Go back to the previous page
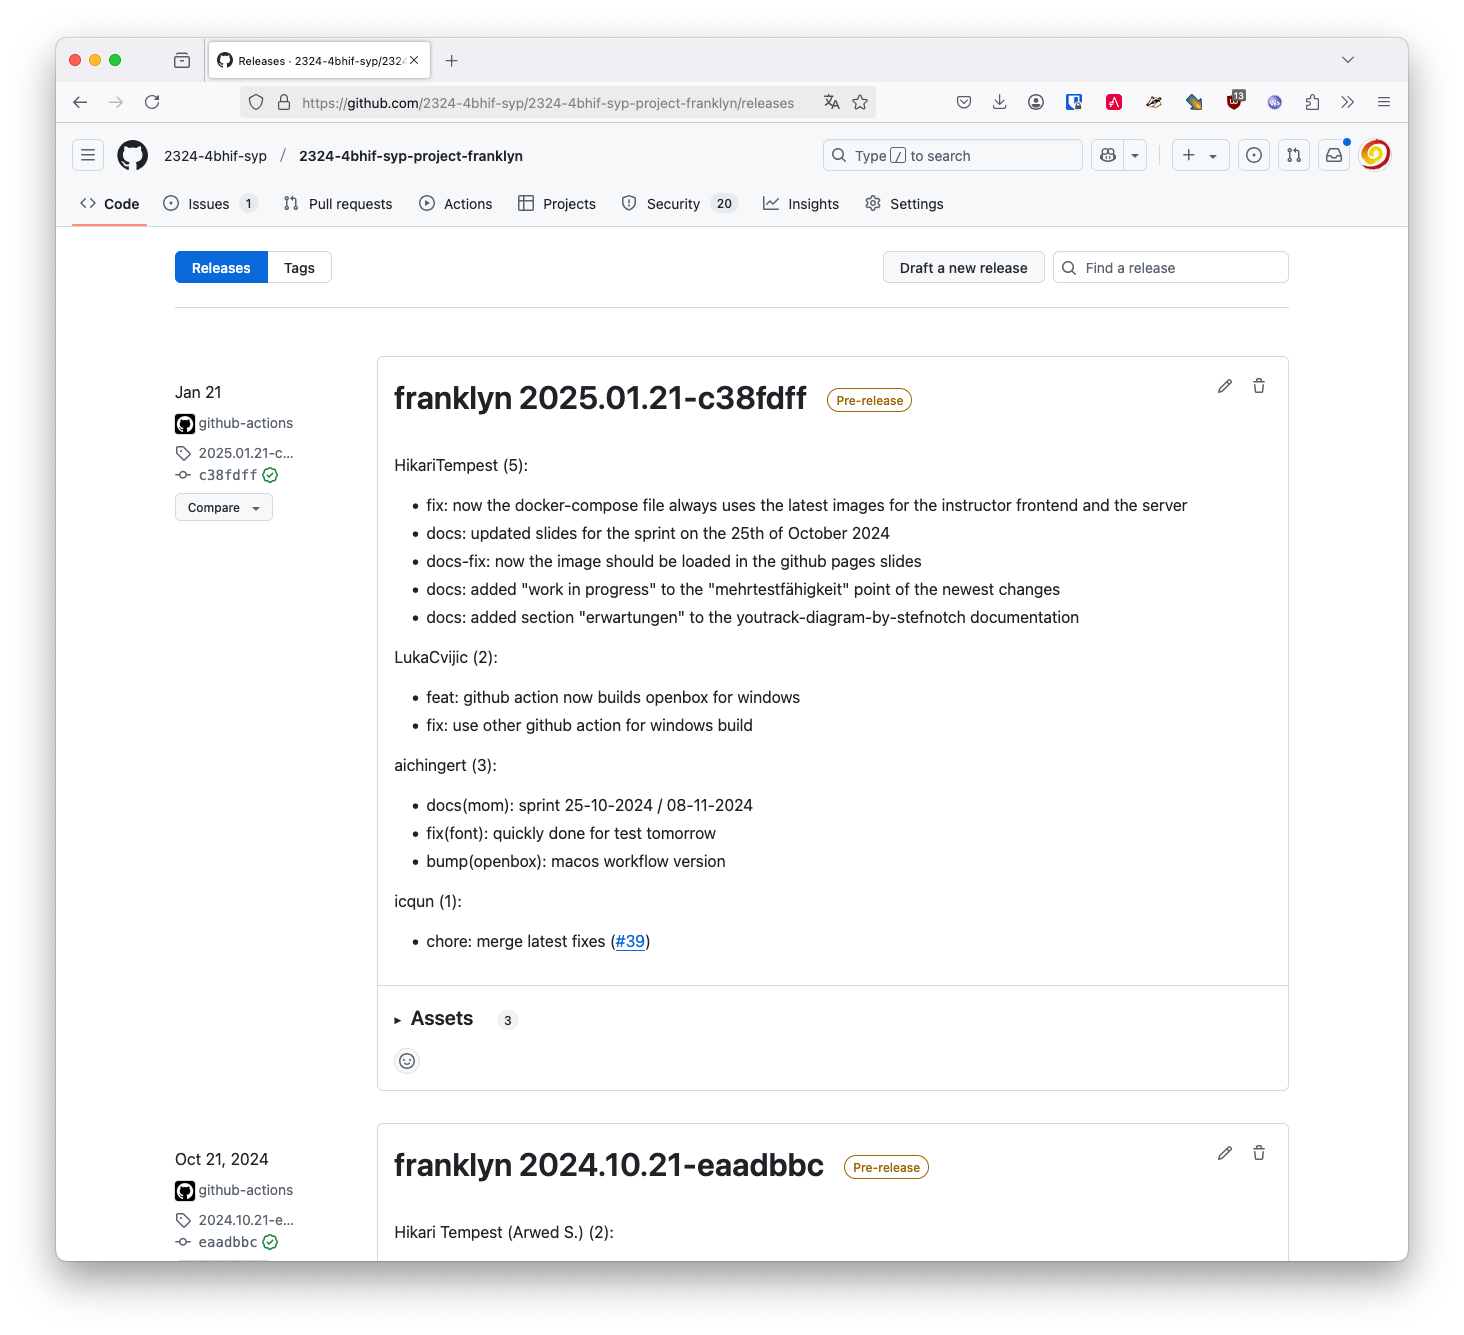This screenshot has width=1464, height=1335. (x=80, y=102)
